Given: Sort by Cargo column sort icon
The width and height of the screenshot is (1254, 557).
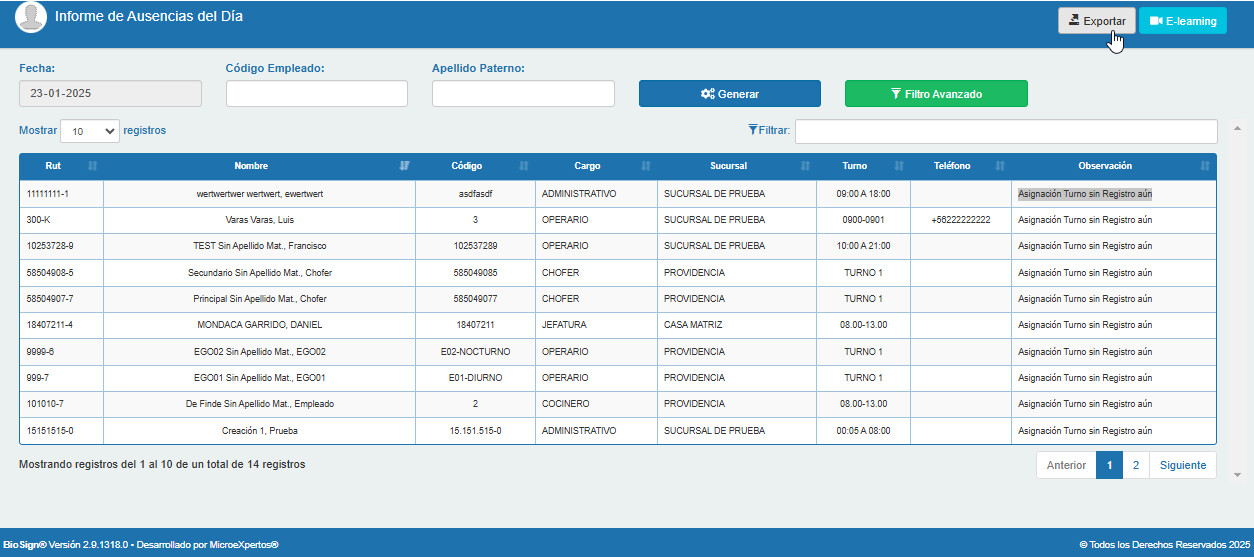Looking at the screenshot, I should pos(646,166).
